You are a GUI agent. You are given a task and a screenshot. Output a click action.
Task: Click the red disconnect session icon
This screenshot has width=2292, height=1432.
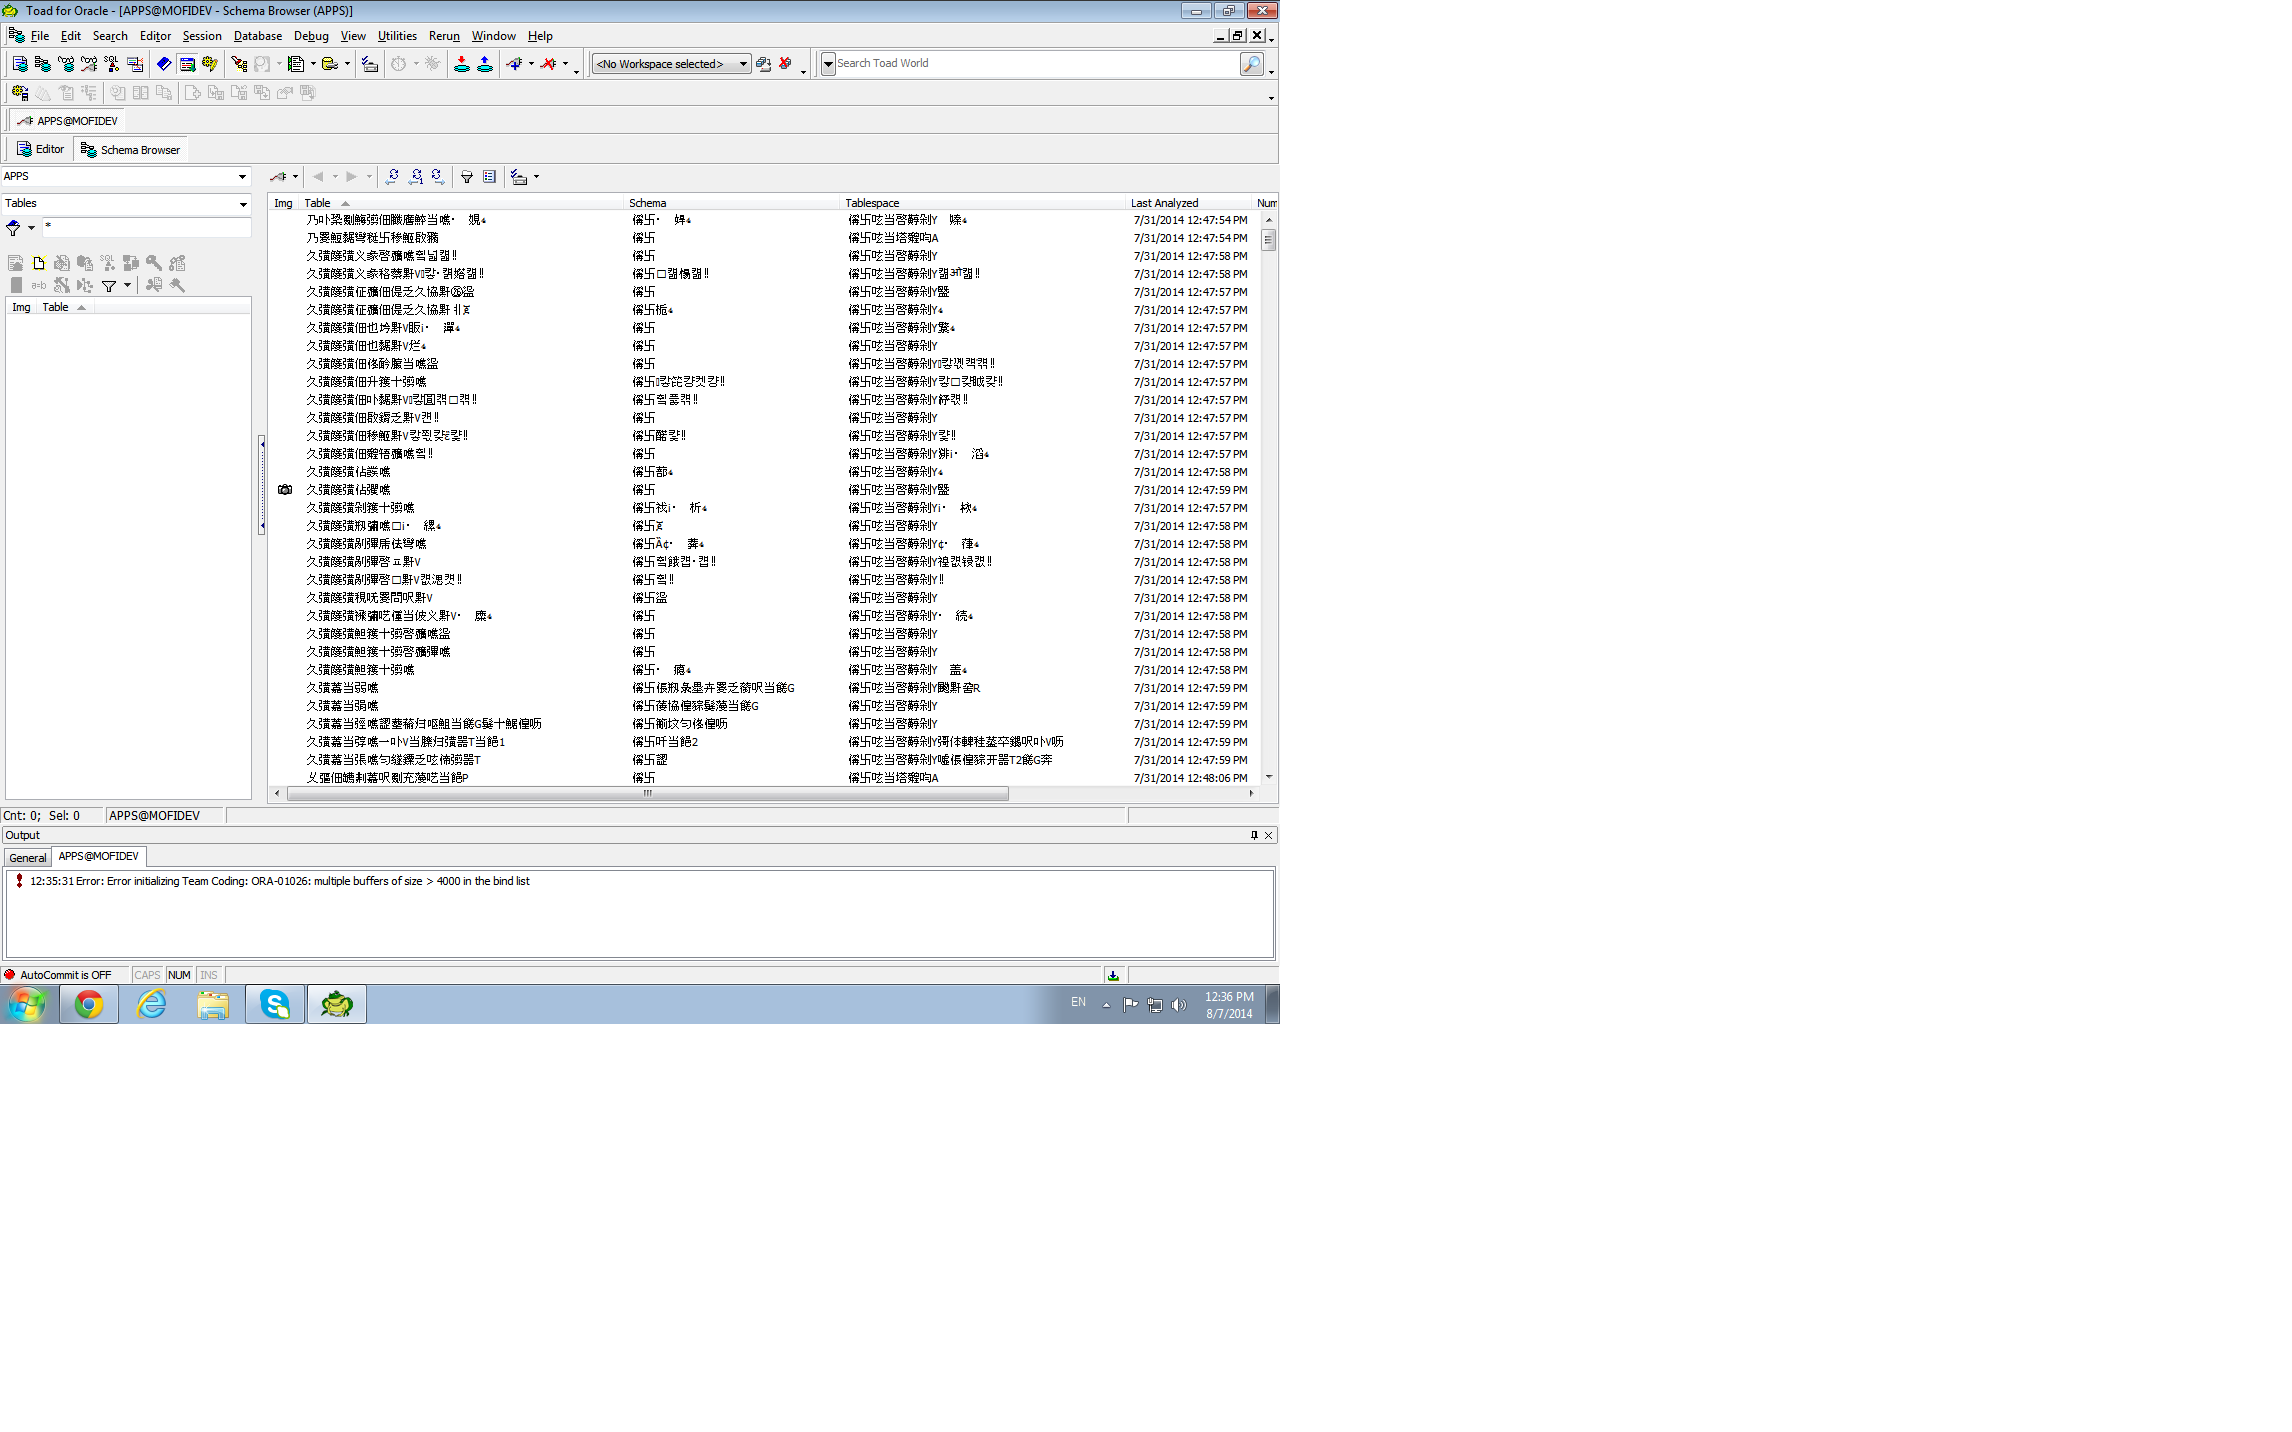click(x=548, y=64)
